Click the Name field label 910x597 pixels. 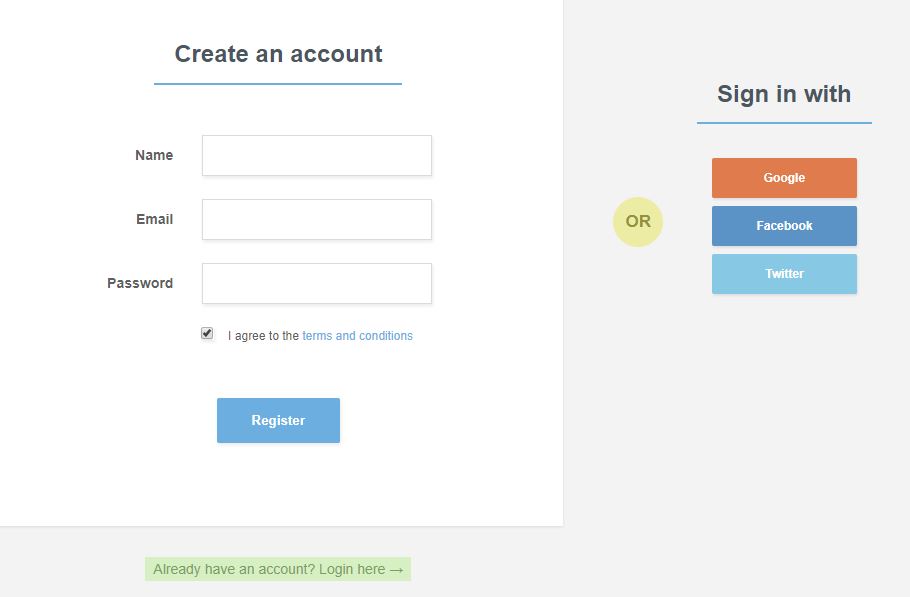pos(154,155)
